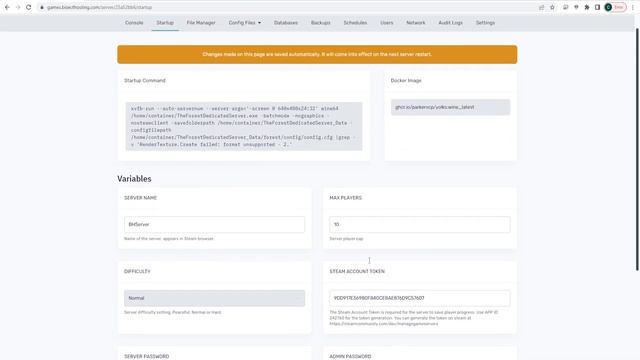
Task: Switch to the Console tab
Action: 134,23
